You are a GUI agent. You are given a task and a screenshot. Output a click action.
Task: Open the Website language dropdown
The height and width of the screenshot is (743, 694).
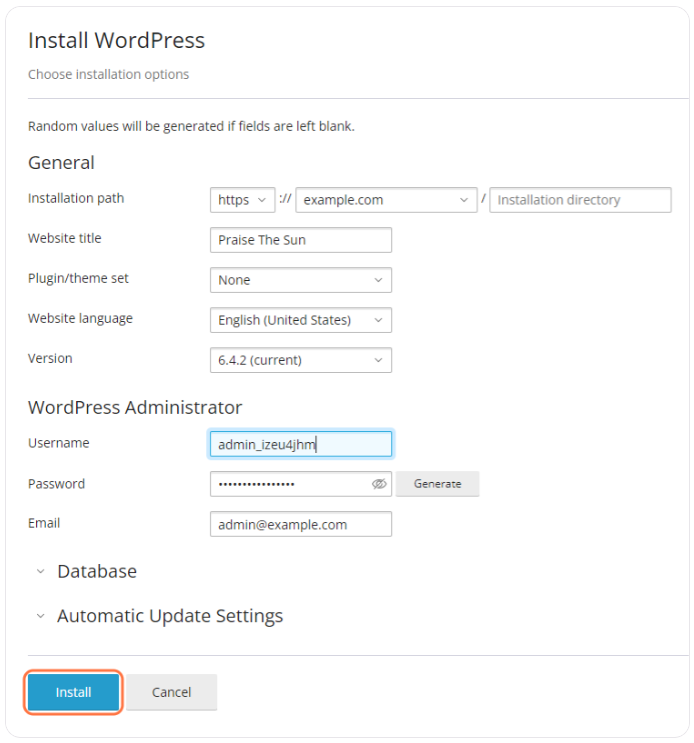tap(301, 320)
